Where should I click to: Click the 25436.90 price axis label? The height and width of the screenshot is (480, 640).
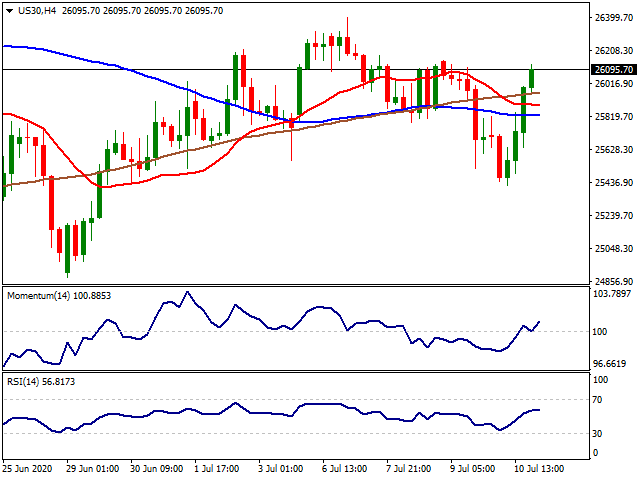click(x=613, y=182)
